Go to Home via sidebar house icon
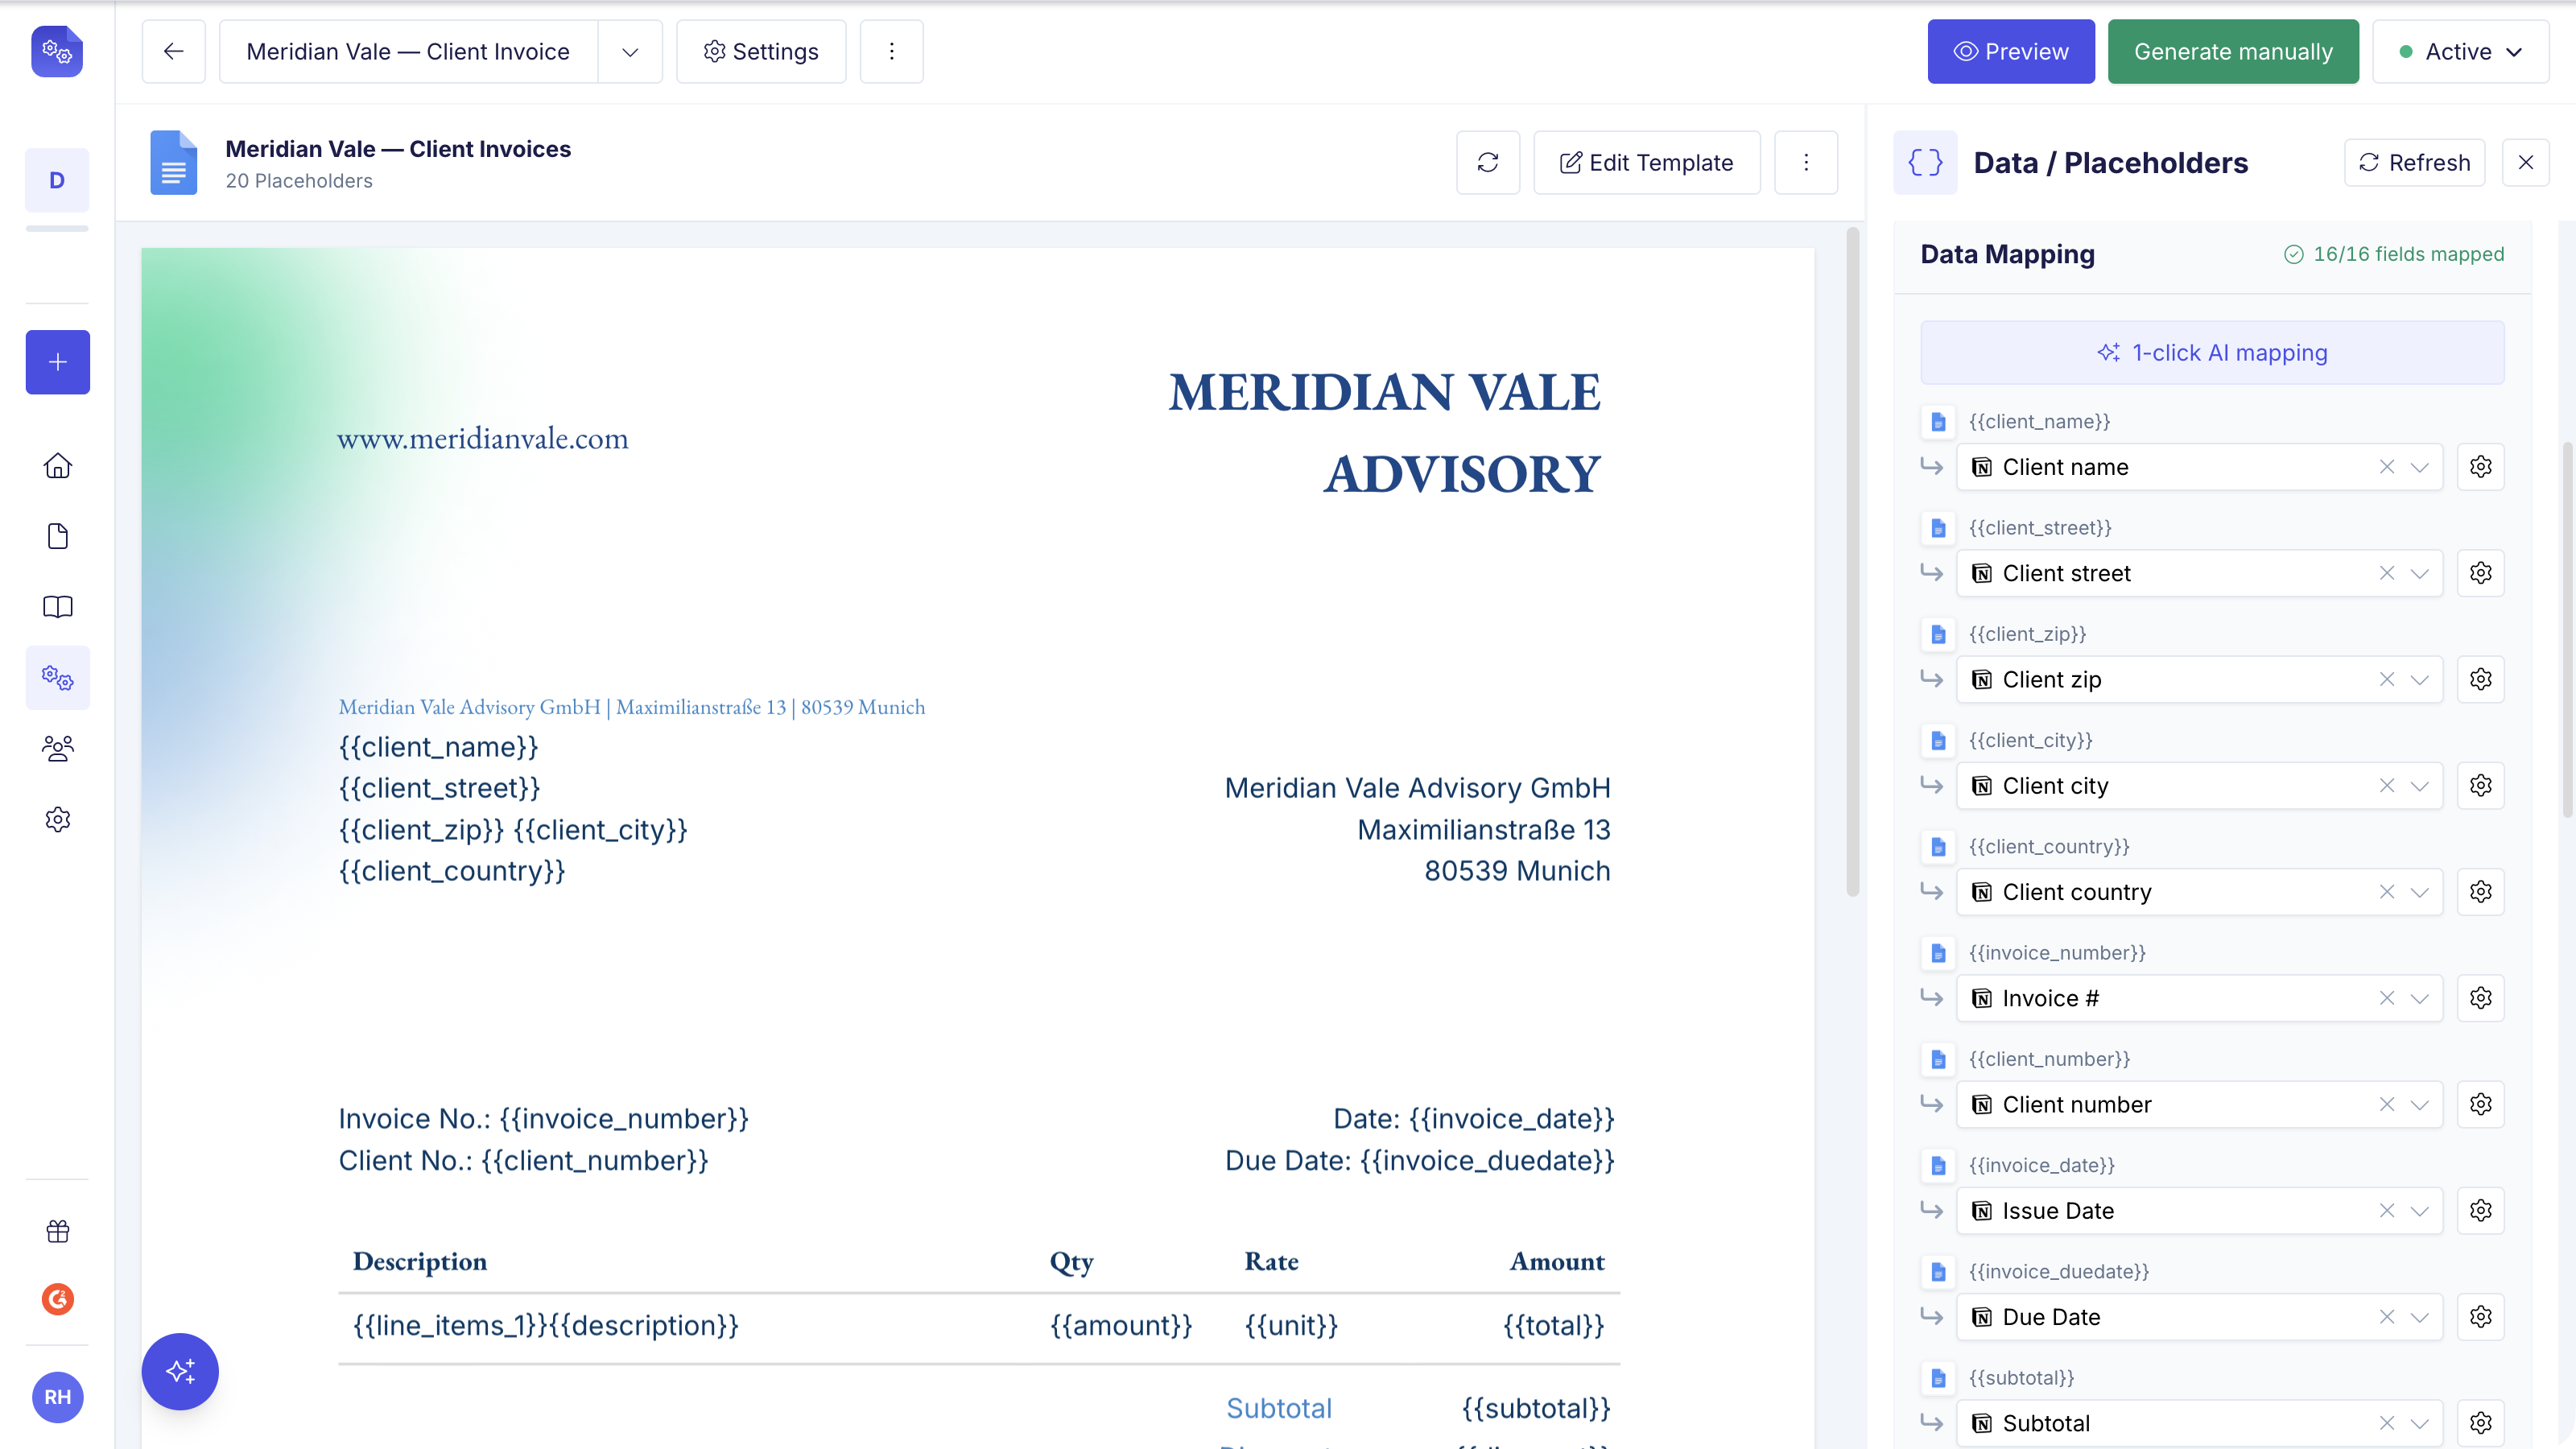 coord(57,466)
